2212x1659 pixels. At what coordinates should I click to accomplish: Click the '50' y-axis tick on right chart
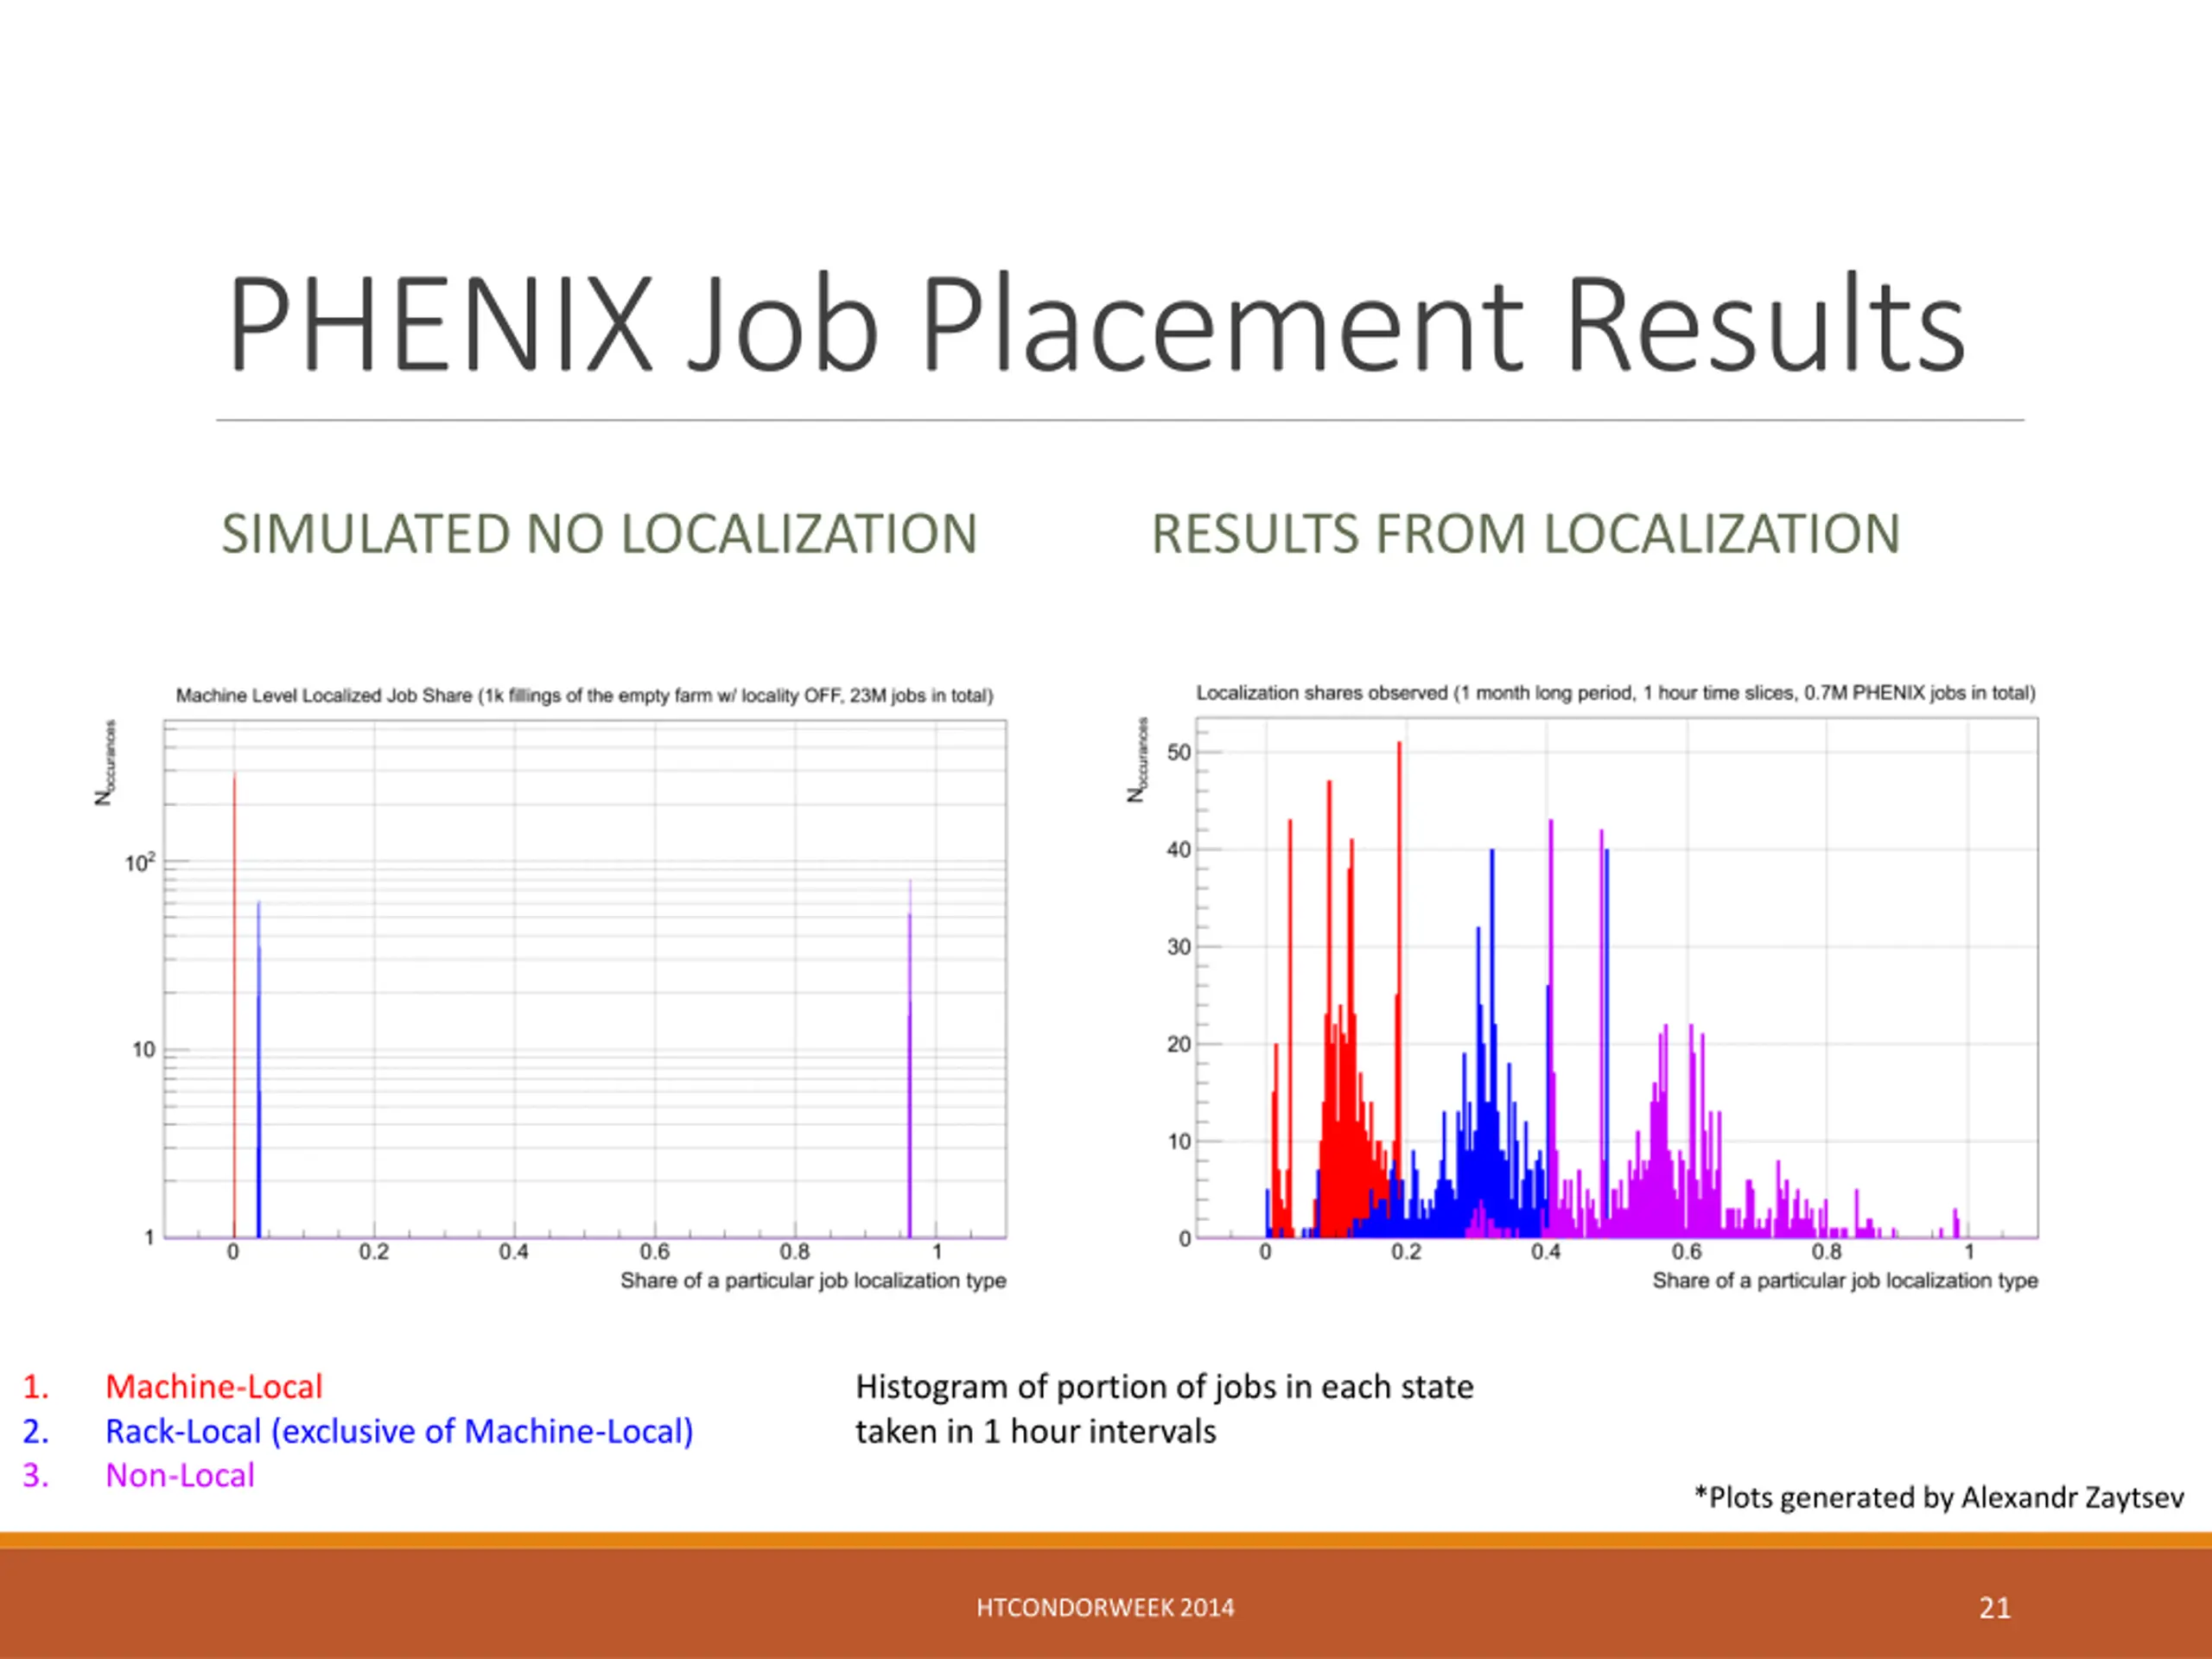[1179, 752]
